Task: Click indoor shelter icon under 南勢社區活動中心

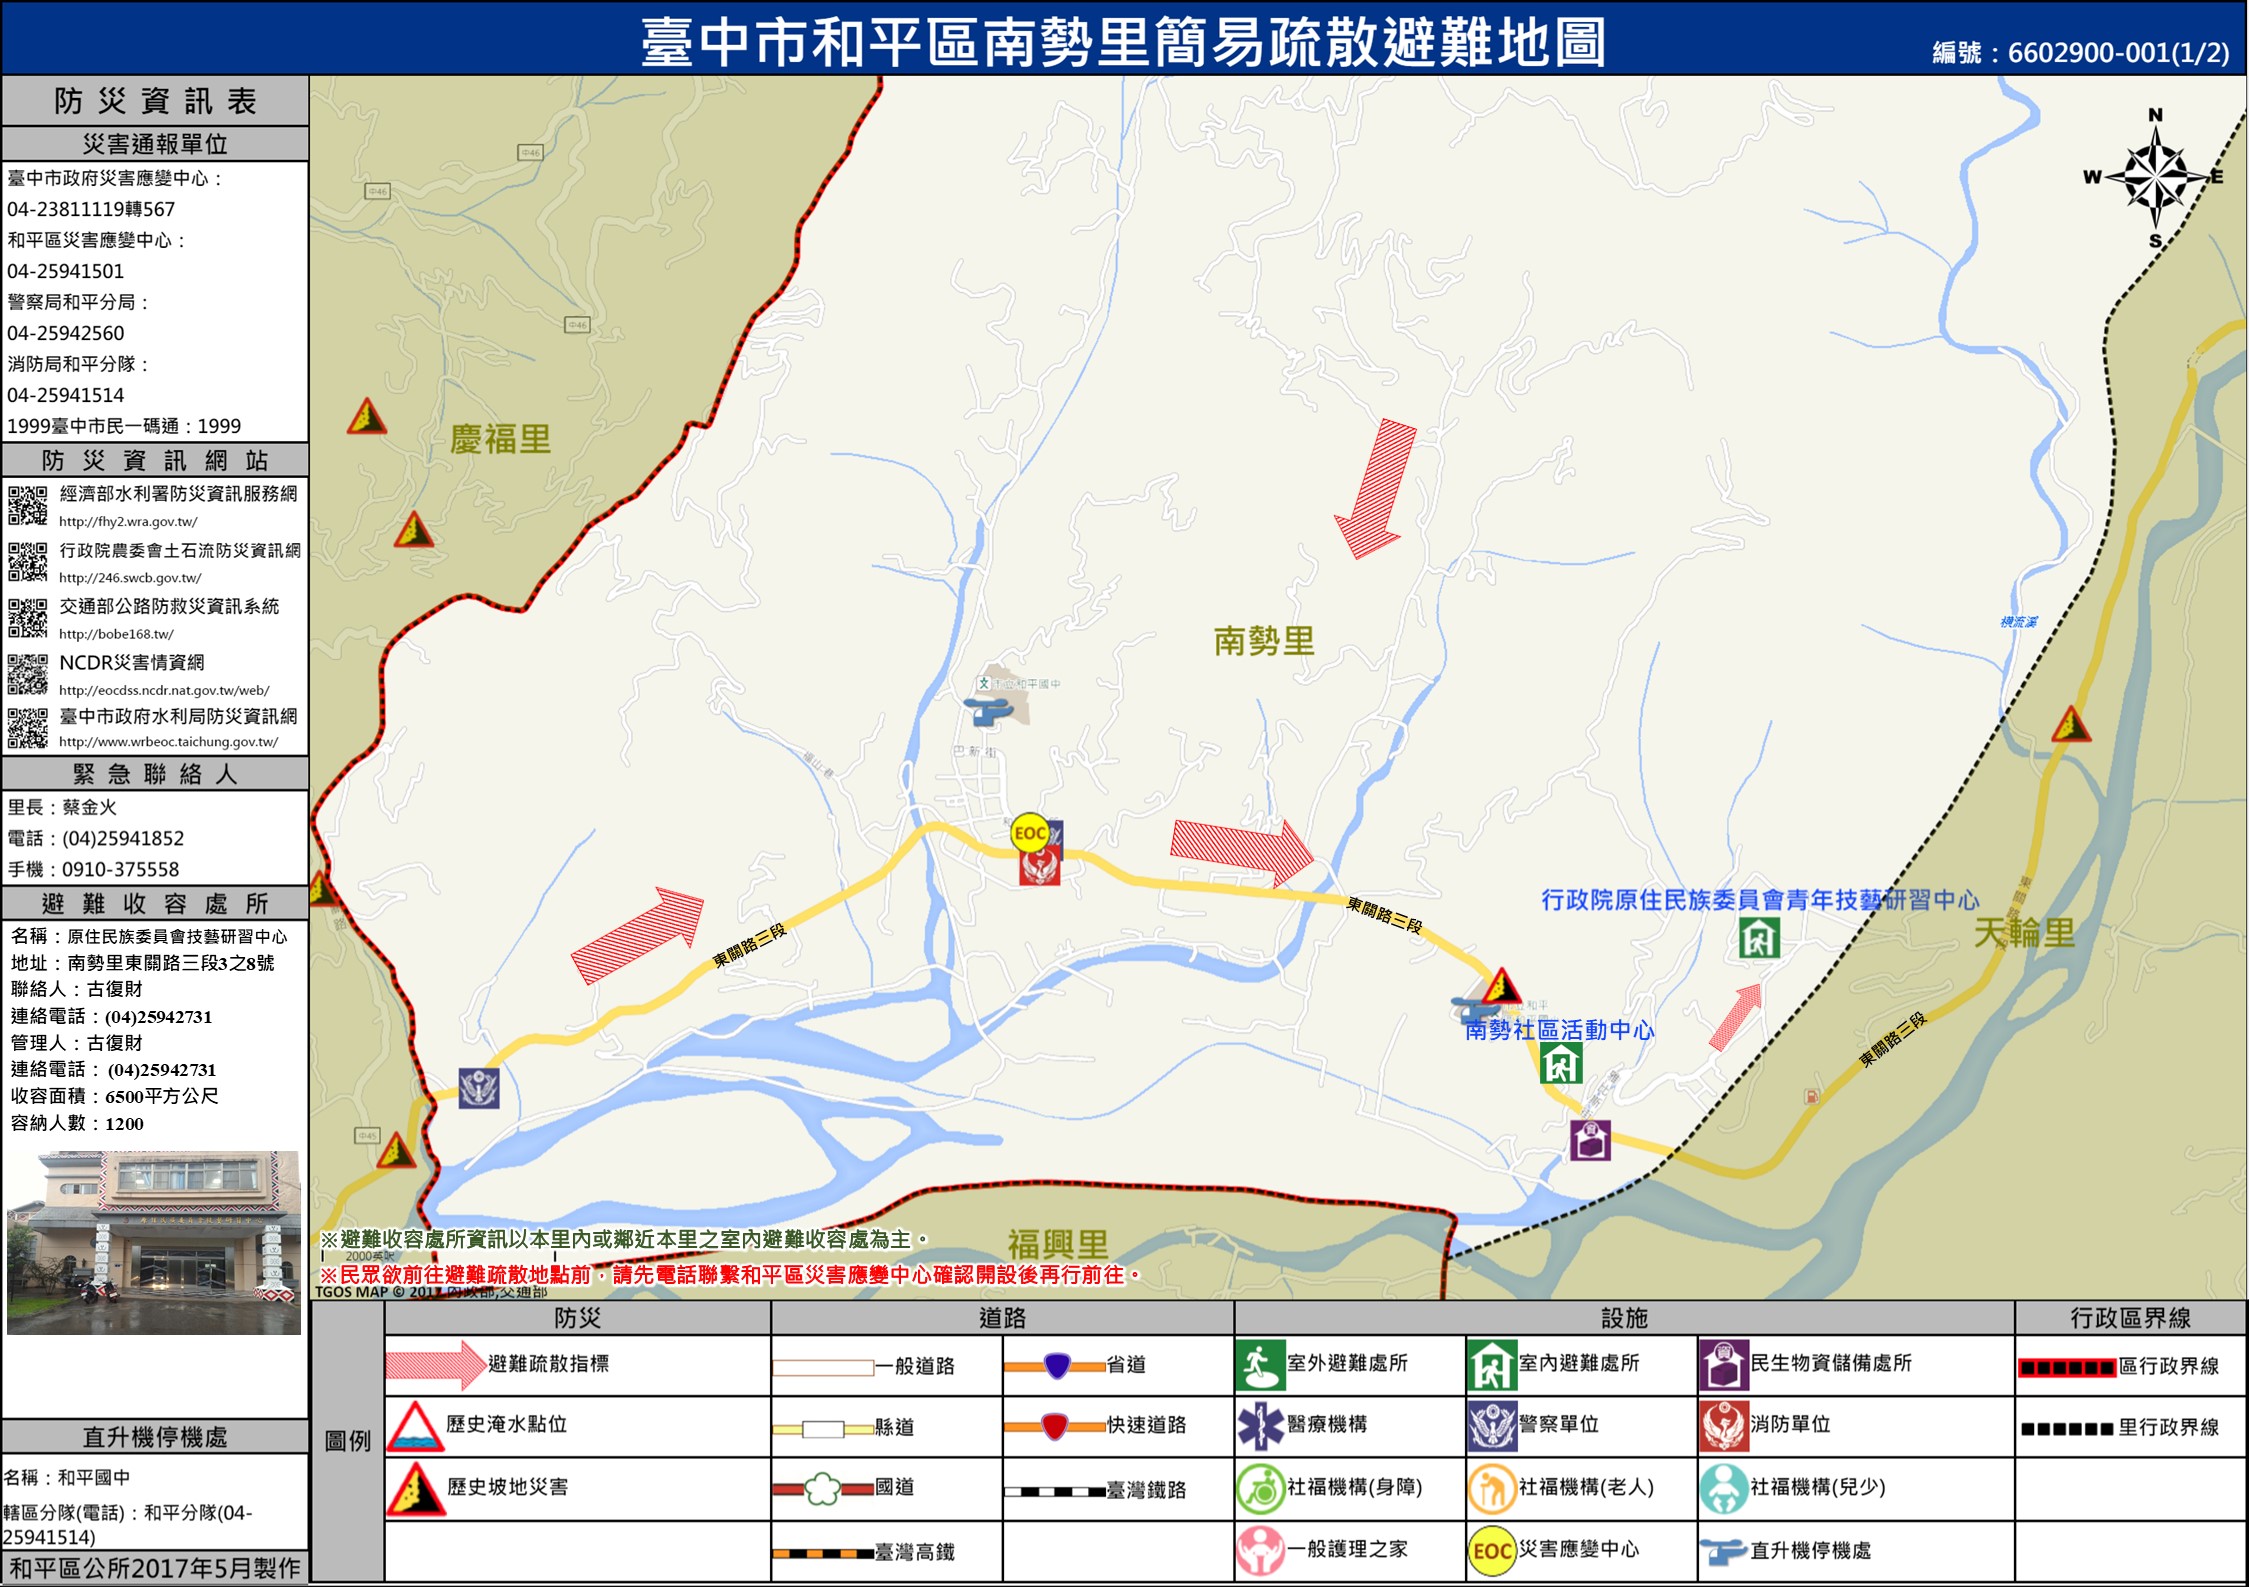Action: (x=1560, y=1063)
